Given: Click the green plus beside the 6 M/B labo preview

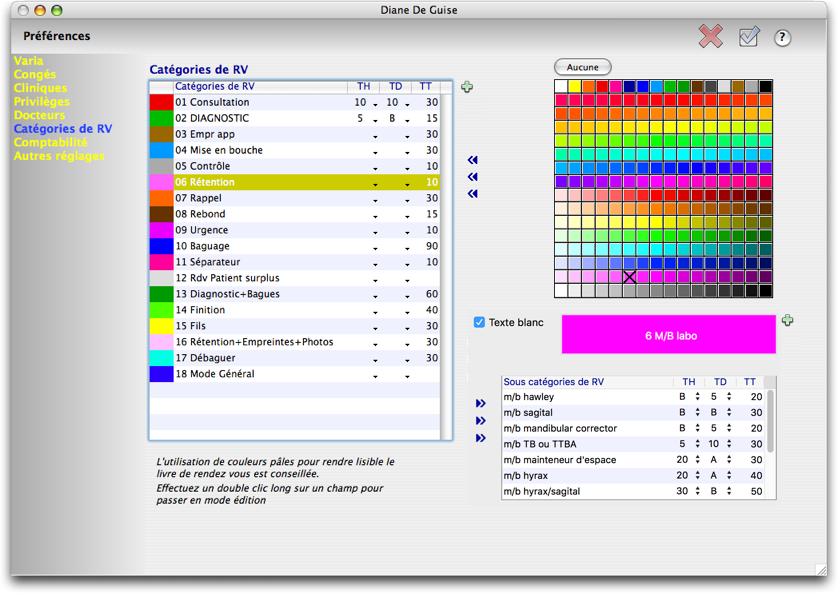Looking at the screenshot, I should pos(787,320).
